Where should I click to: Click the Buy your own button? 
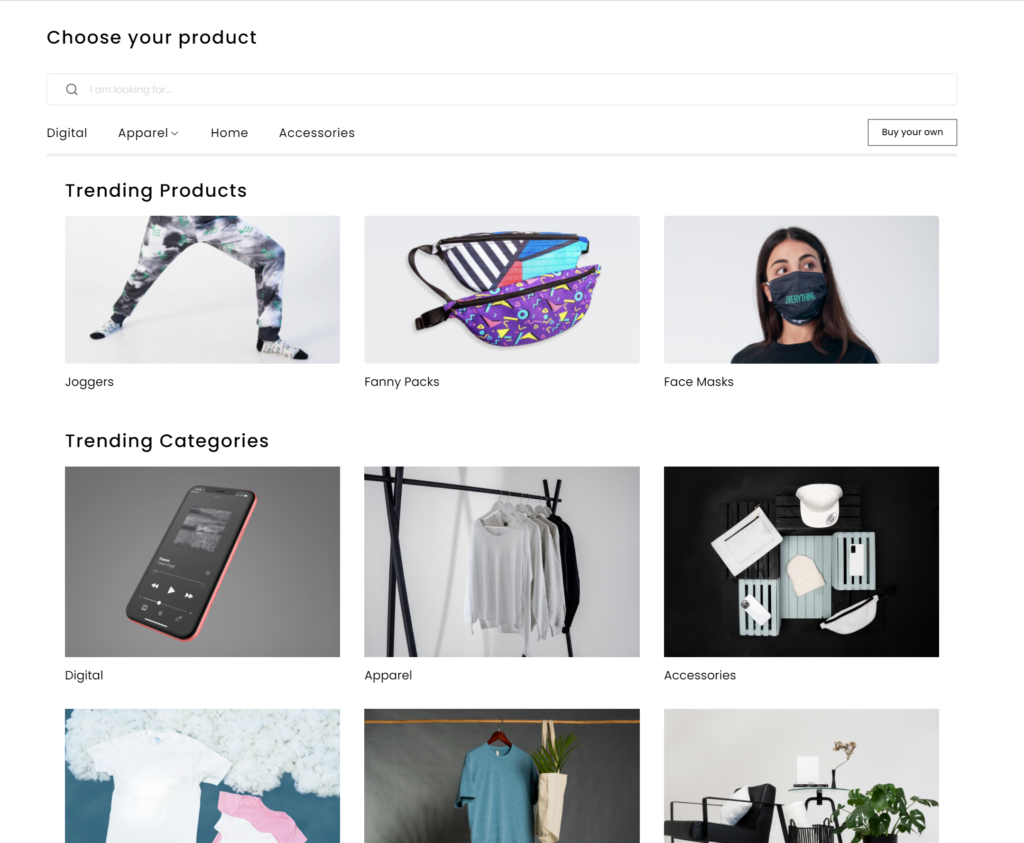click(x=912, y=132)
